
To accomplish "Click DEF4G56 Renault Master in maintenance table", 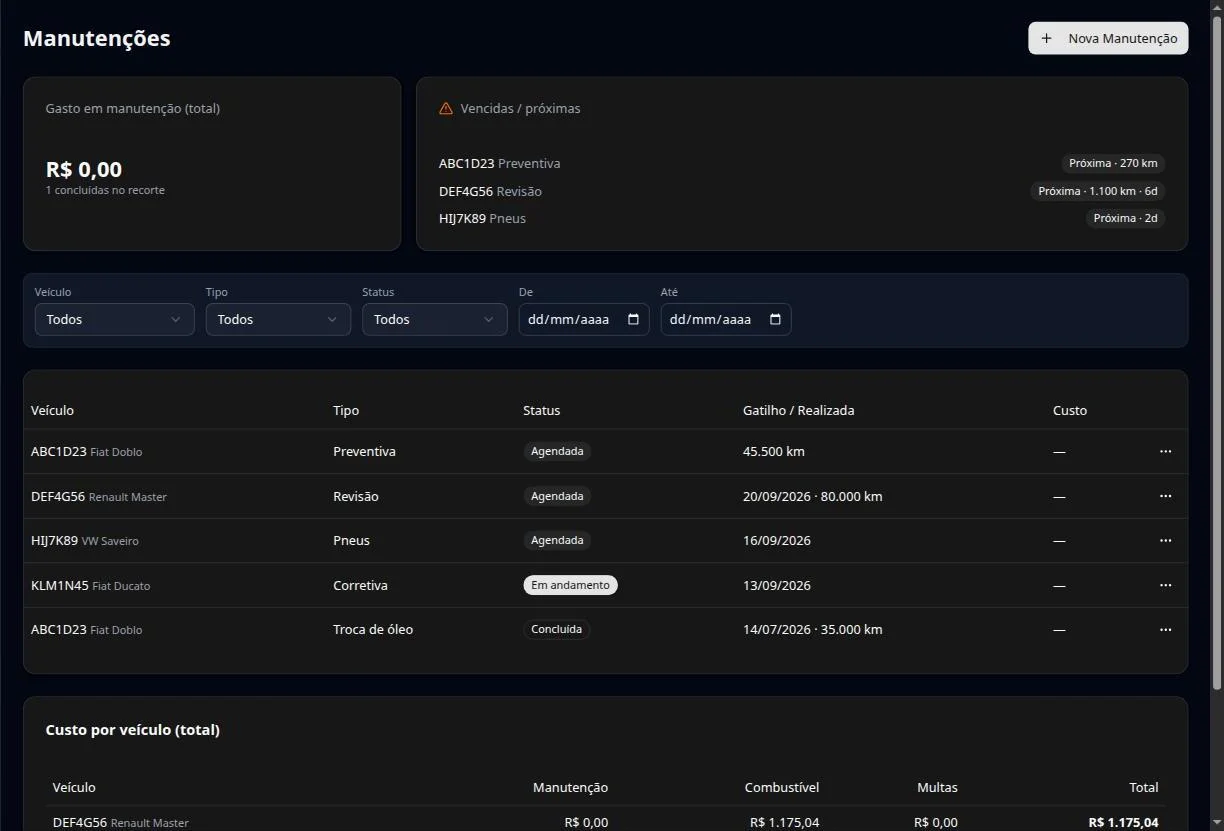I will tap(99, 496).
